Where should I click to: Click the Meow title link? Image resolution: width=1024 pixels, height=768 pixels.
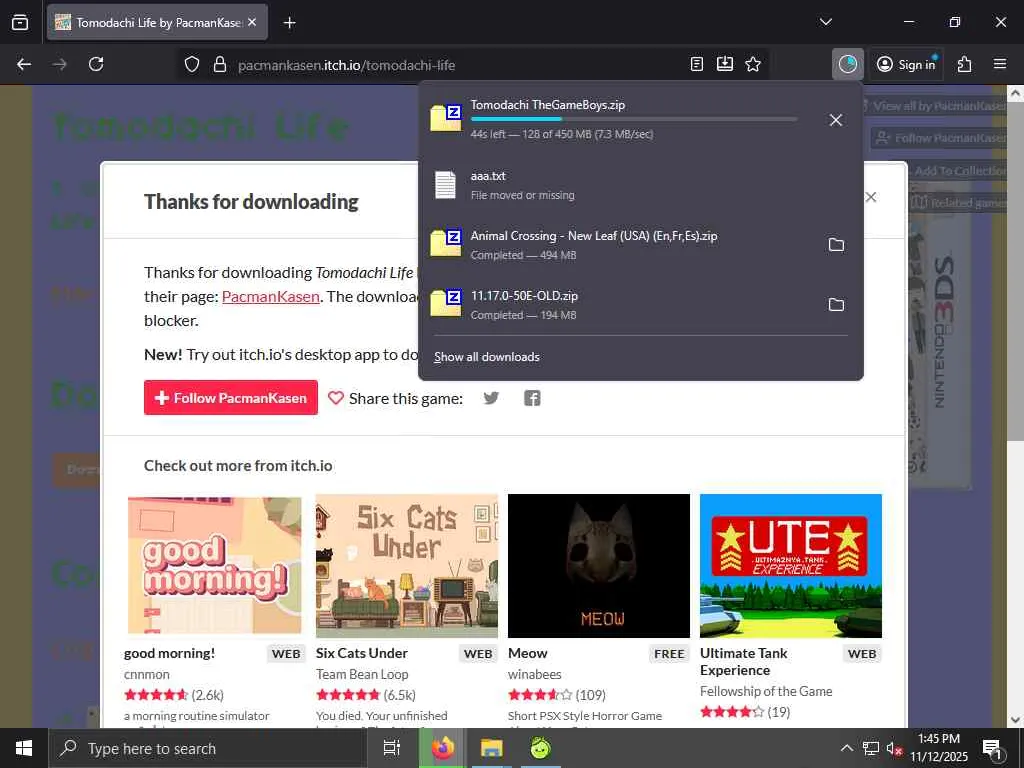coord(528,653)
